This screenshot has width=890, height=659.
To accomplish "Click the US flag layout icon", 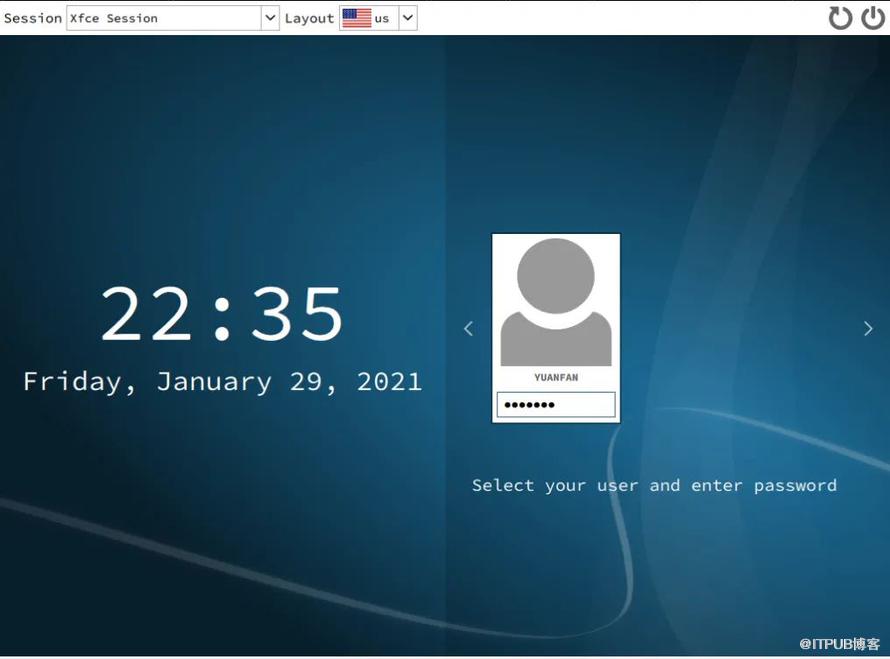I will [357, 18].
